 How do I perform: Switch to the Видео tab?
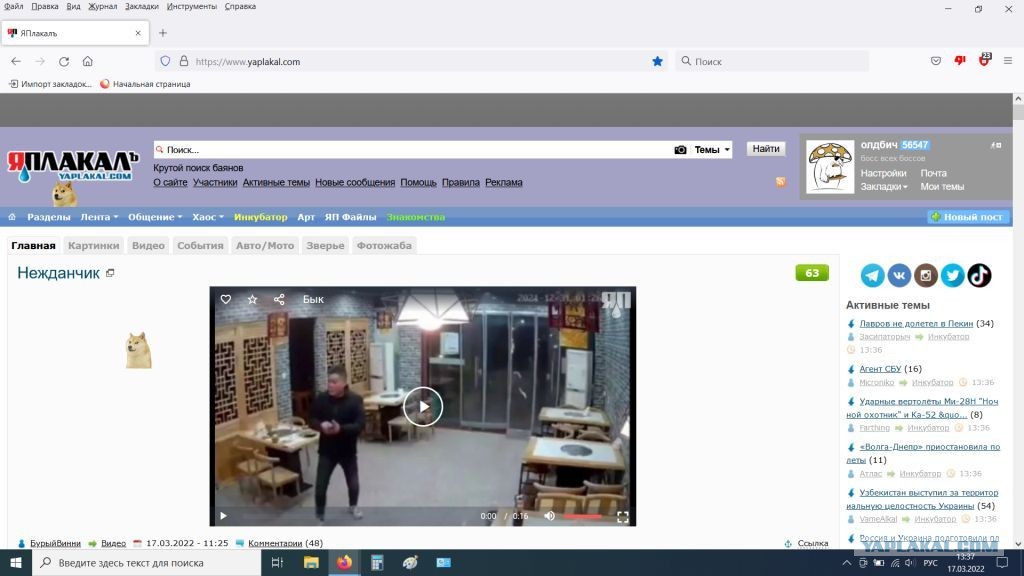pos(148,246)
